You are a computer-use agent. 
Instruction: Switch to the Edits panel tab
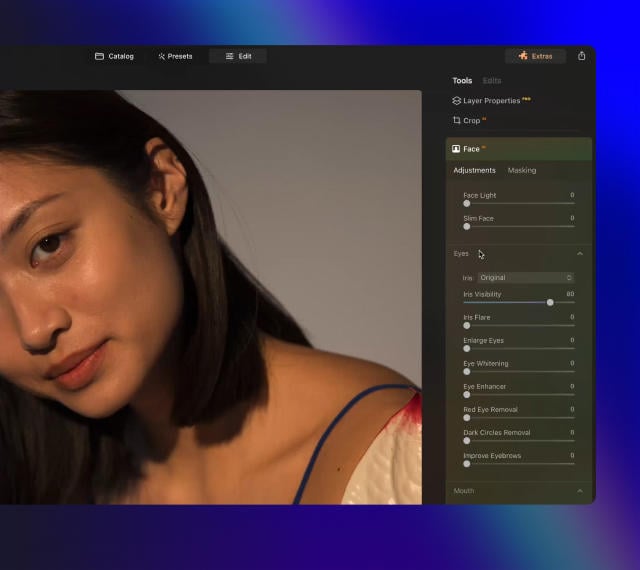[492, 81]
